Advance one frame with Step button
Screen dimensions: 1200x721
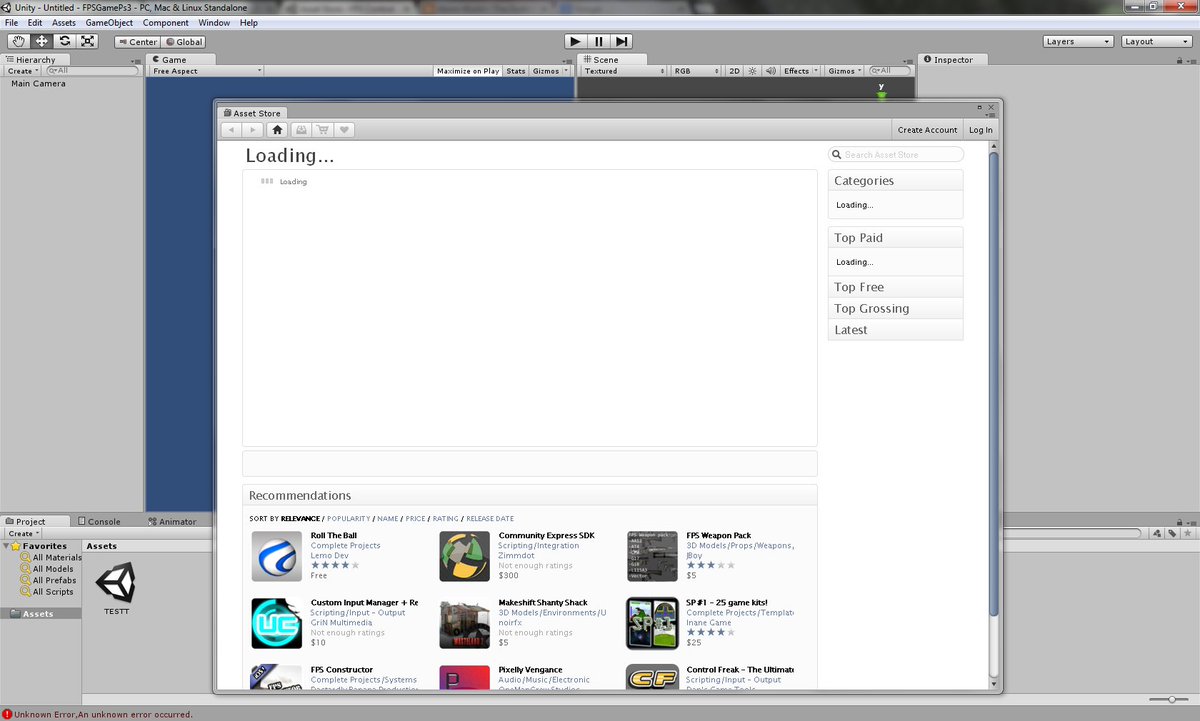point(622,41)
